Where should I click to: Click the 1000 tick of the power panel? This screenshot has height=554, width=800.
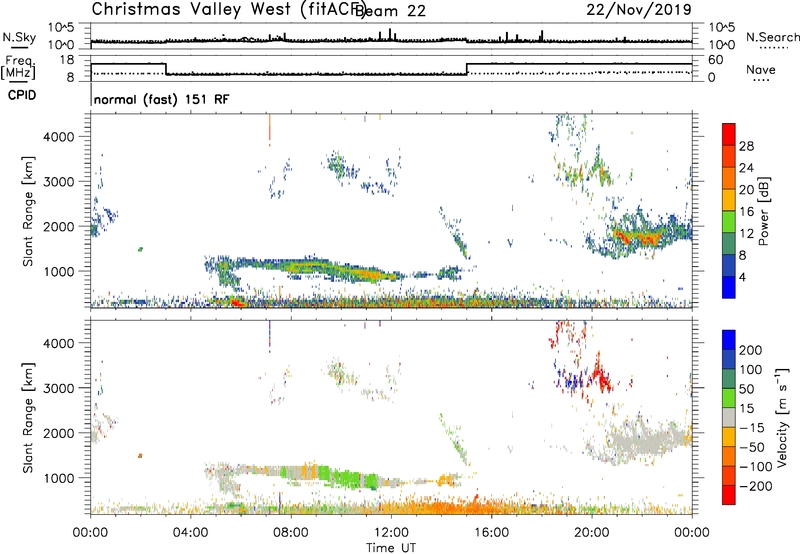coord(58,271)
